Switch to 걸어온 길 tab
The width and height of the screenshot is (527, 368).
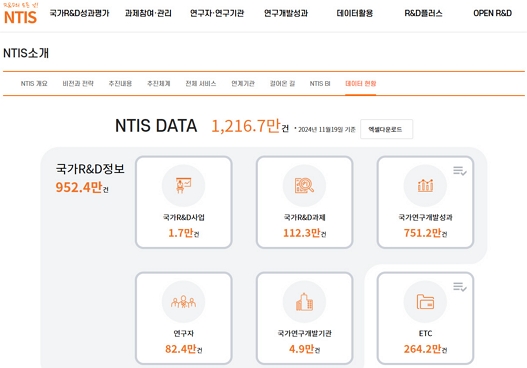(x=282, y=84)
